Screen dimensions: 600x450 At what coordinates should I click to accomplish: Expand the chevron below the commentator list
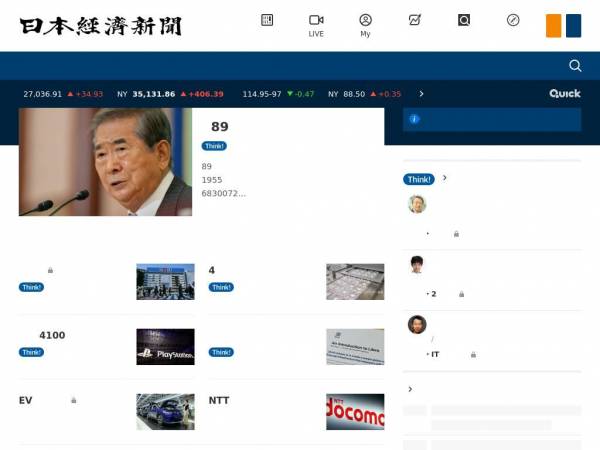click(x=410, y=389)
